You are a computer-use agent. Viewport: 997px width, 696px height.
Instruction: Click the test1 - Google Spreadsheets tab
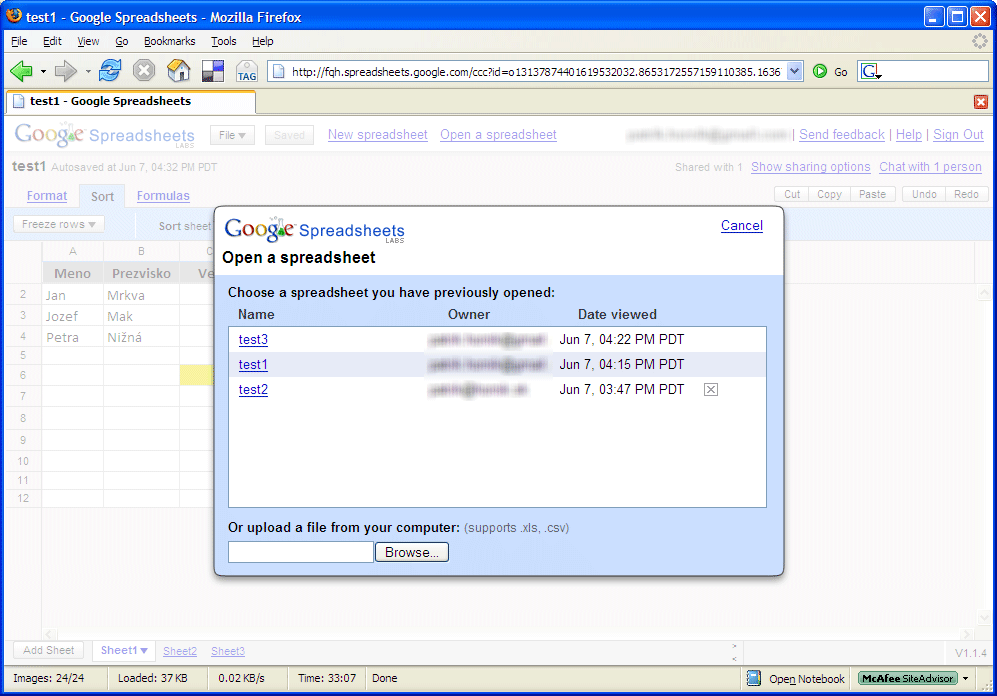click(x=131, y=102)
